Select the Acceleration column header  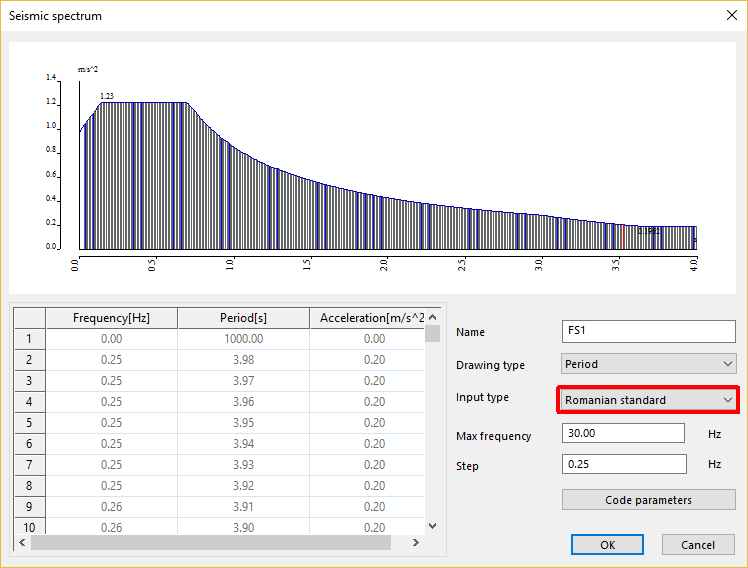point(367,318)
